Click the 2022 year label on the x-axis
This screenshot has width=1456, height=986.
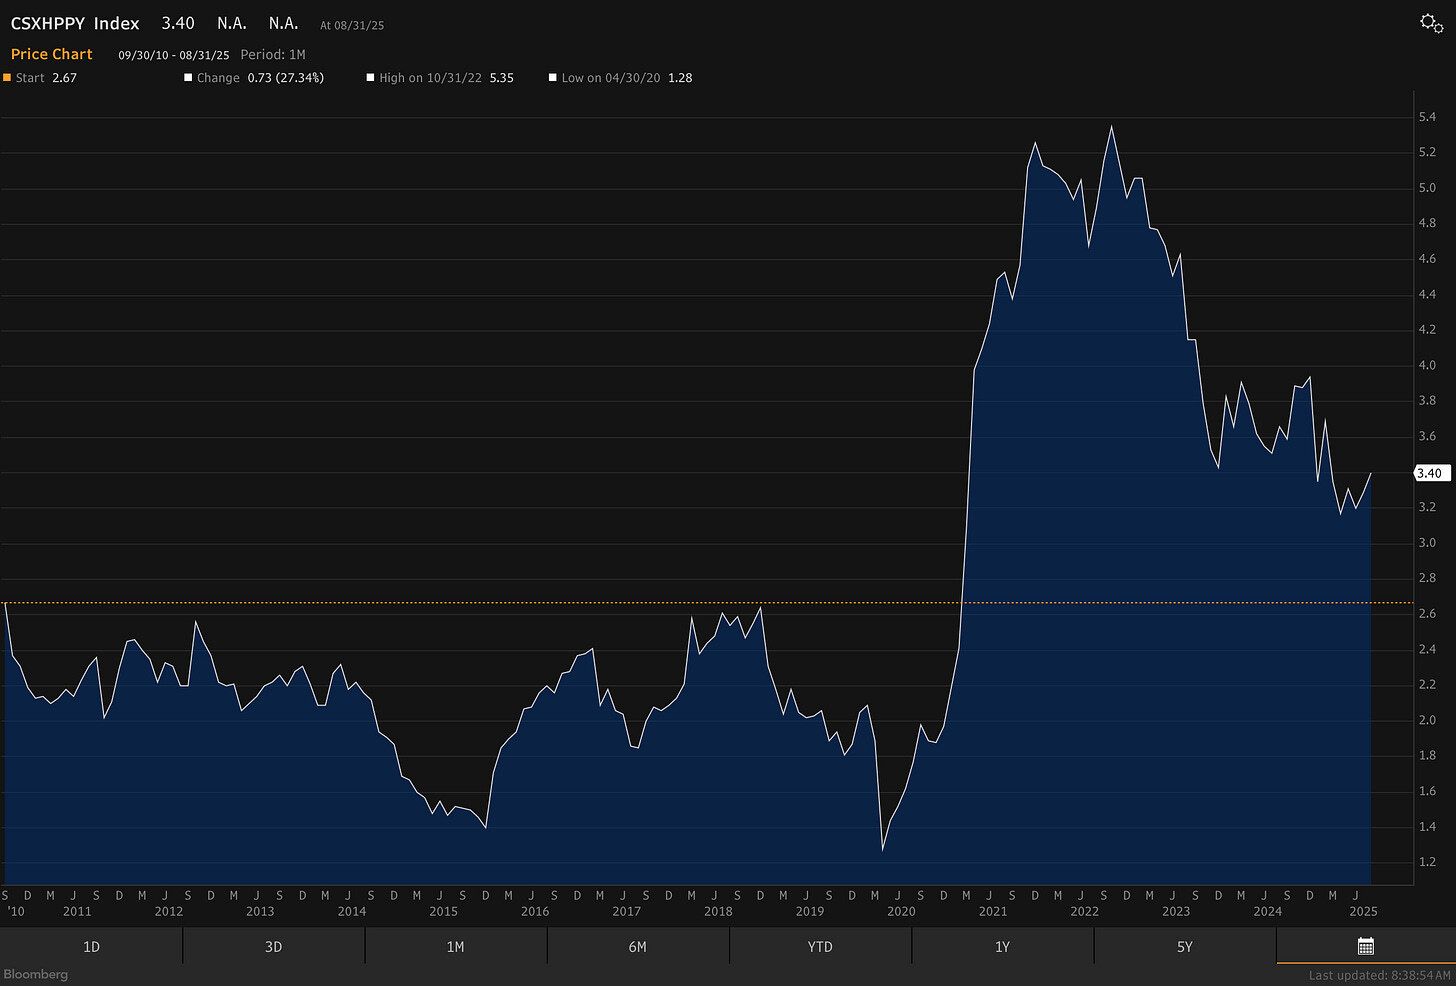[1085, 911]
